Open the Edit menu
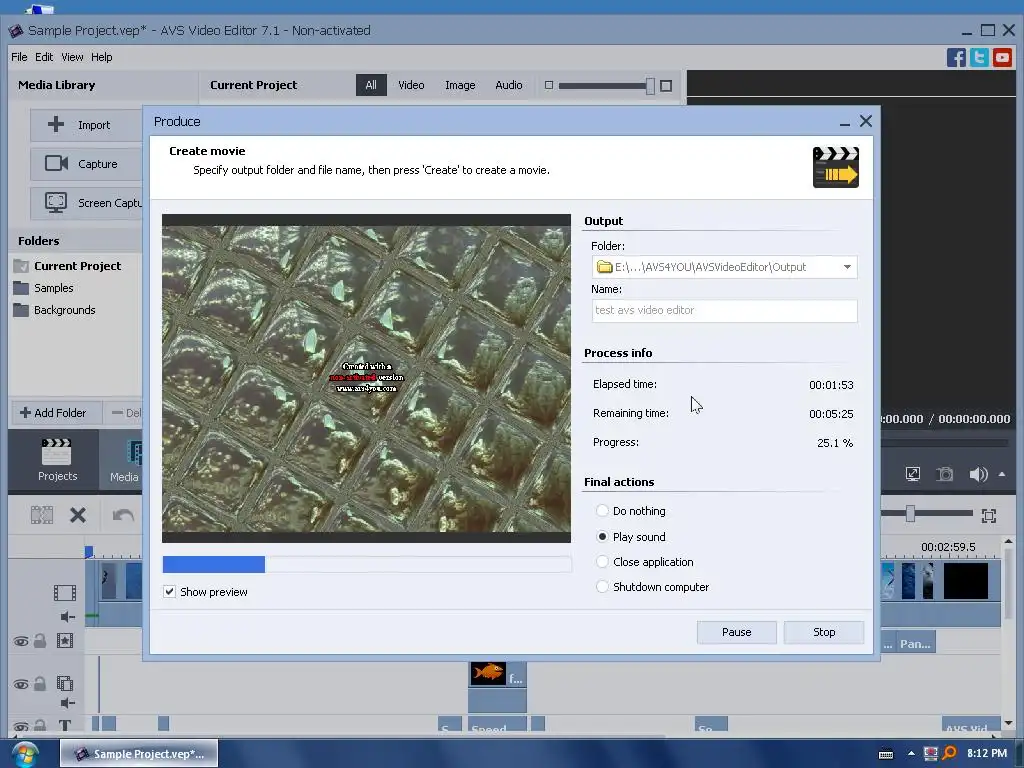The image size is (1024, 768). [x=44, y=57]
